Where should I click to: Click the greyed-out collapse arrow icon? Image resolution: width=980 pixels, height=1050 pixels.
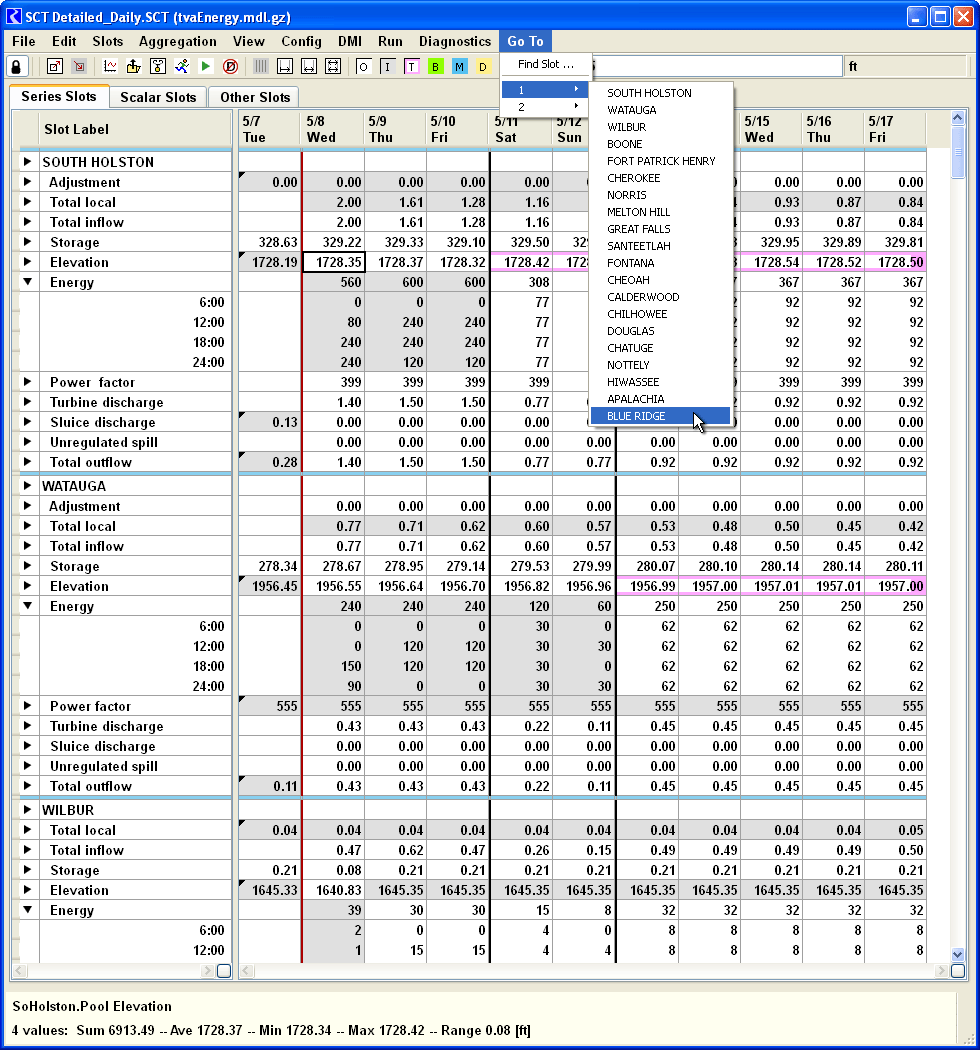[80, 66]
